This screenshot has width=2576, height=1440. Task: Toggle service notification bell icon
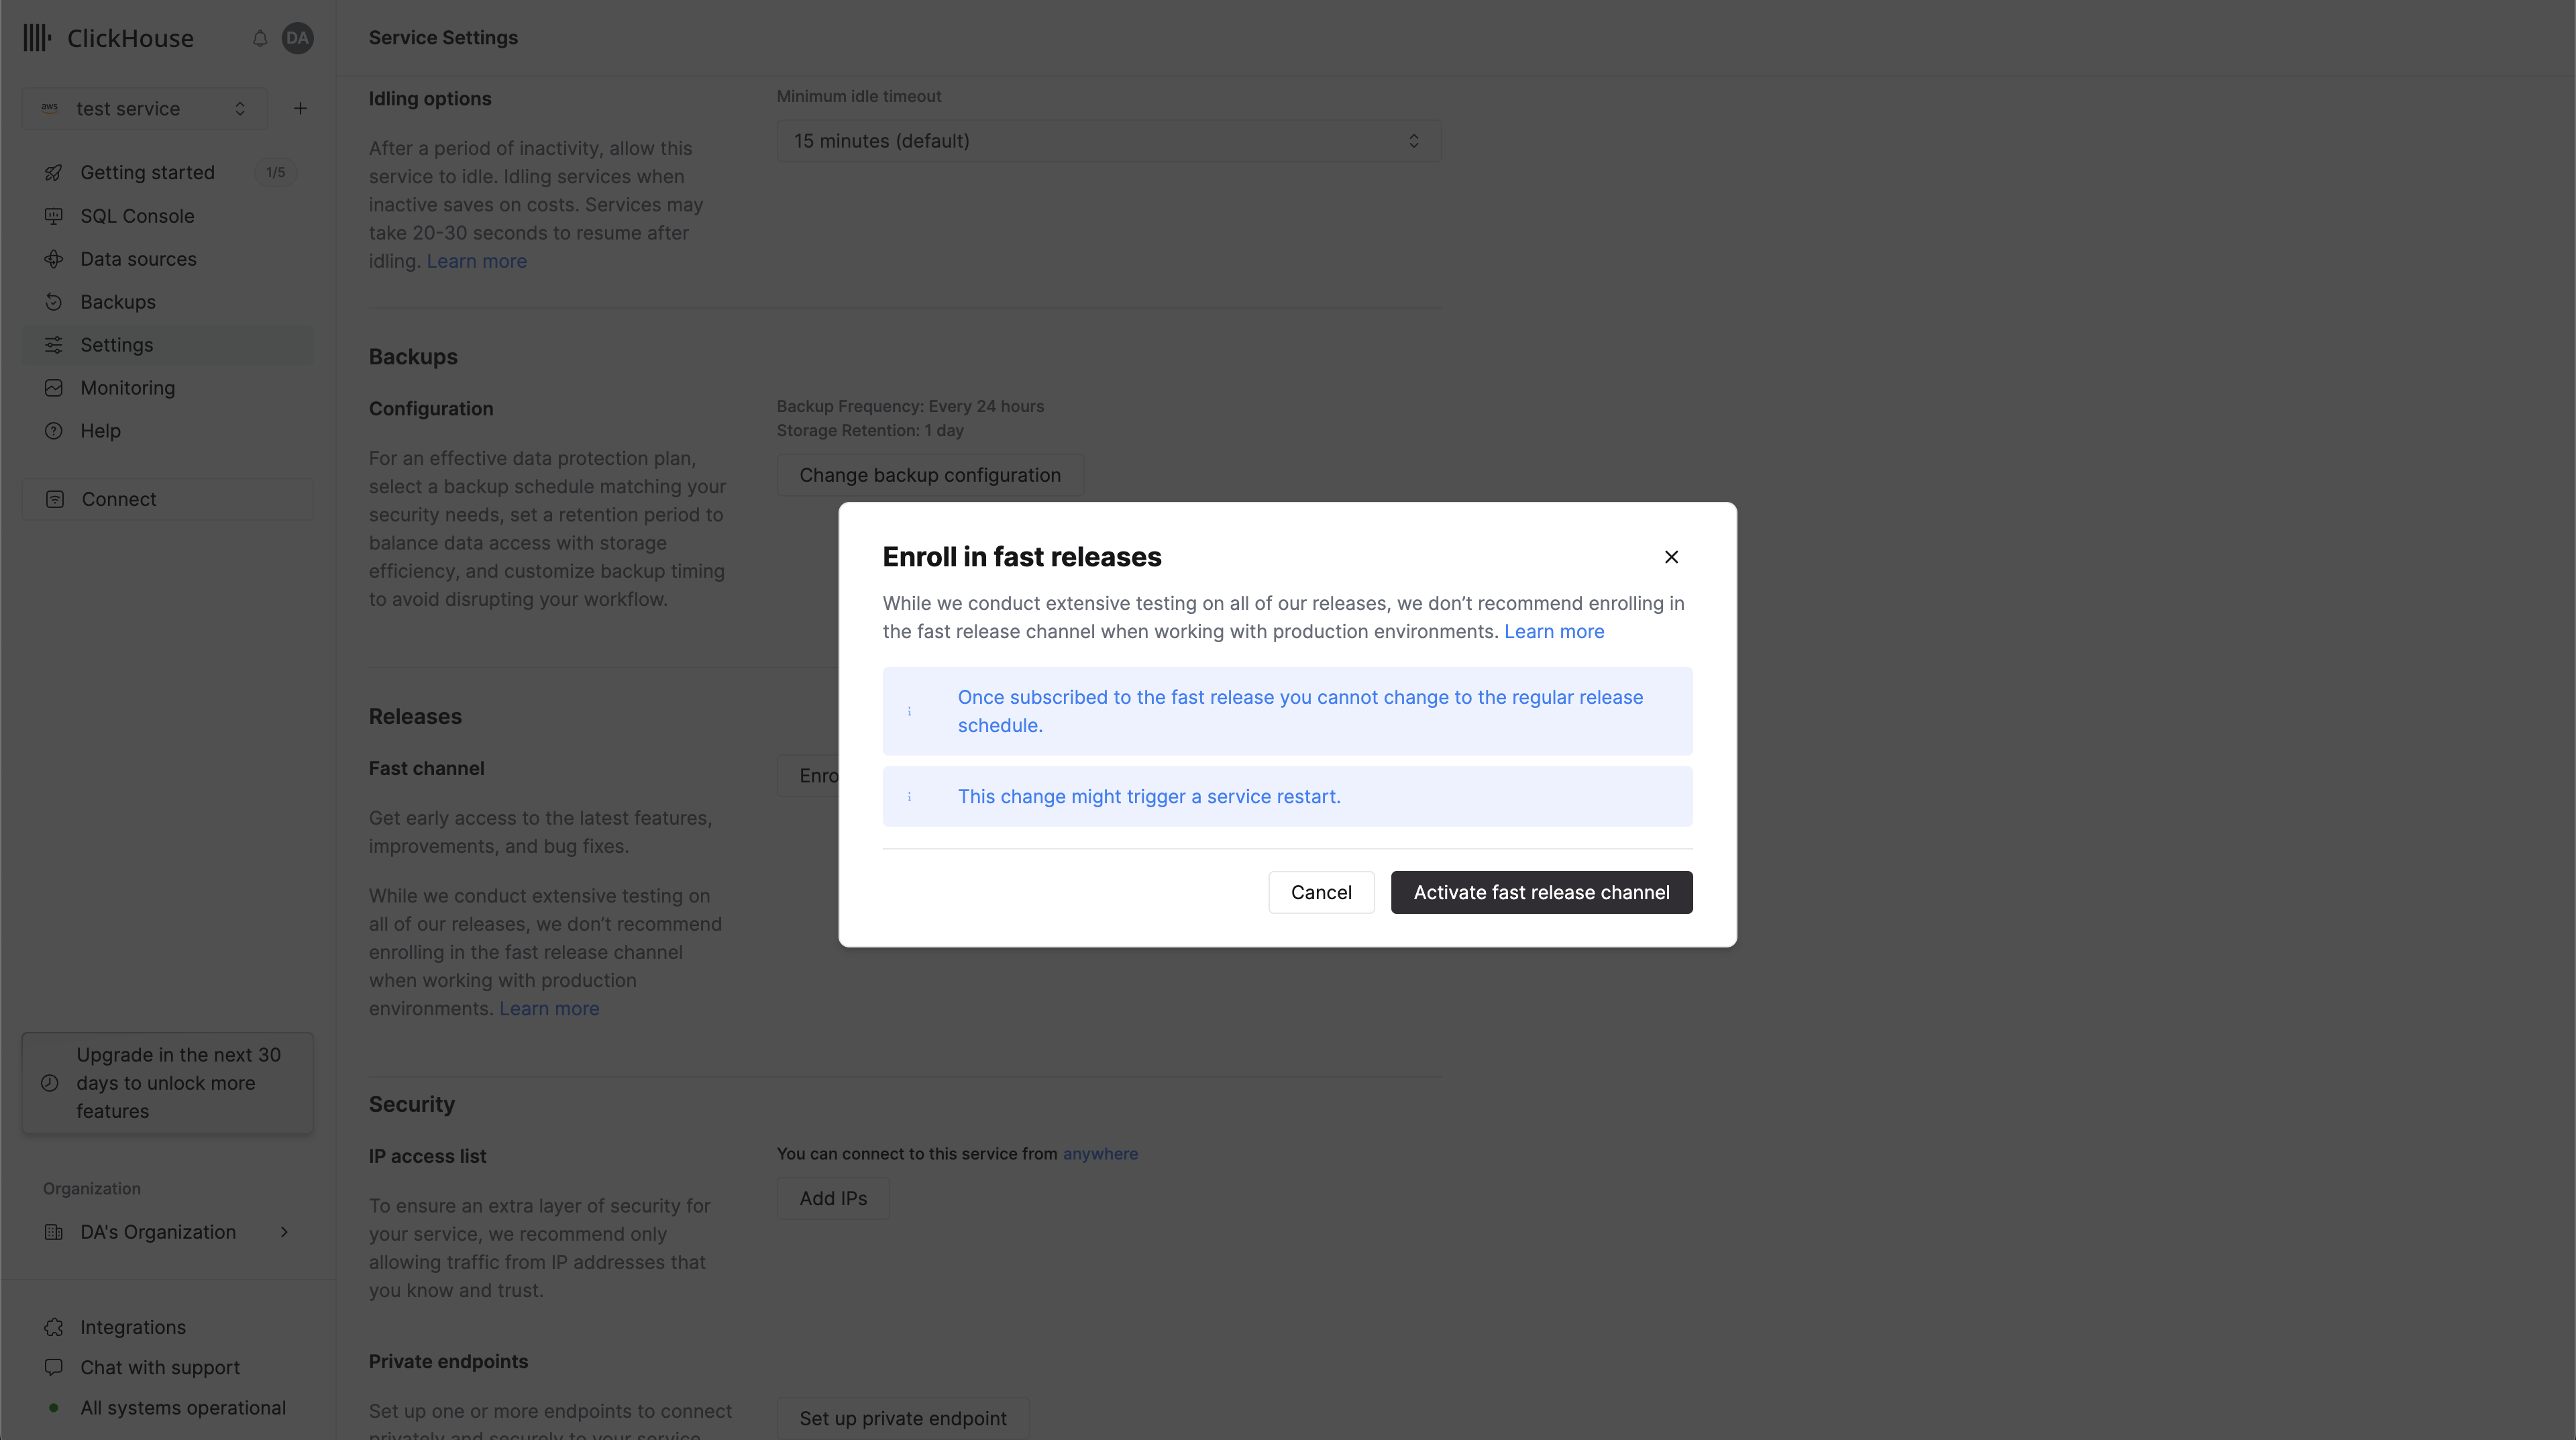260,36
